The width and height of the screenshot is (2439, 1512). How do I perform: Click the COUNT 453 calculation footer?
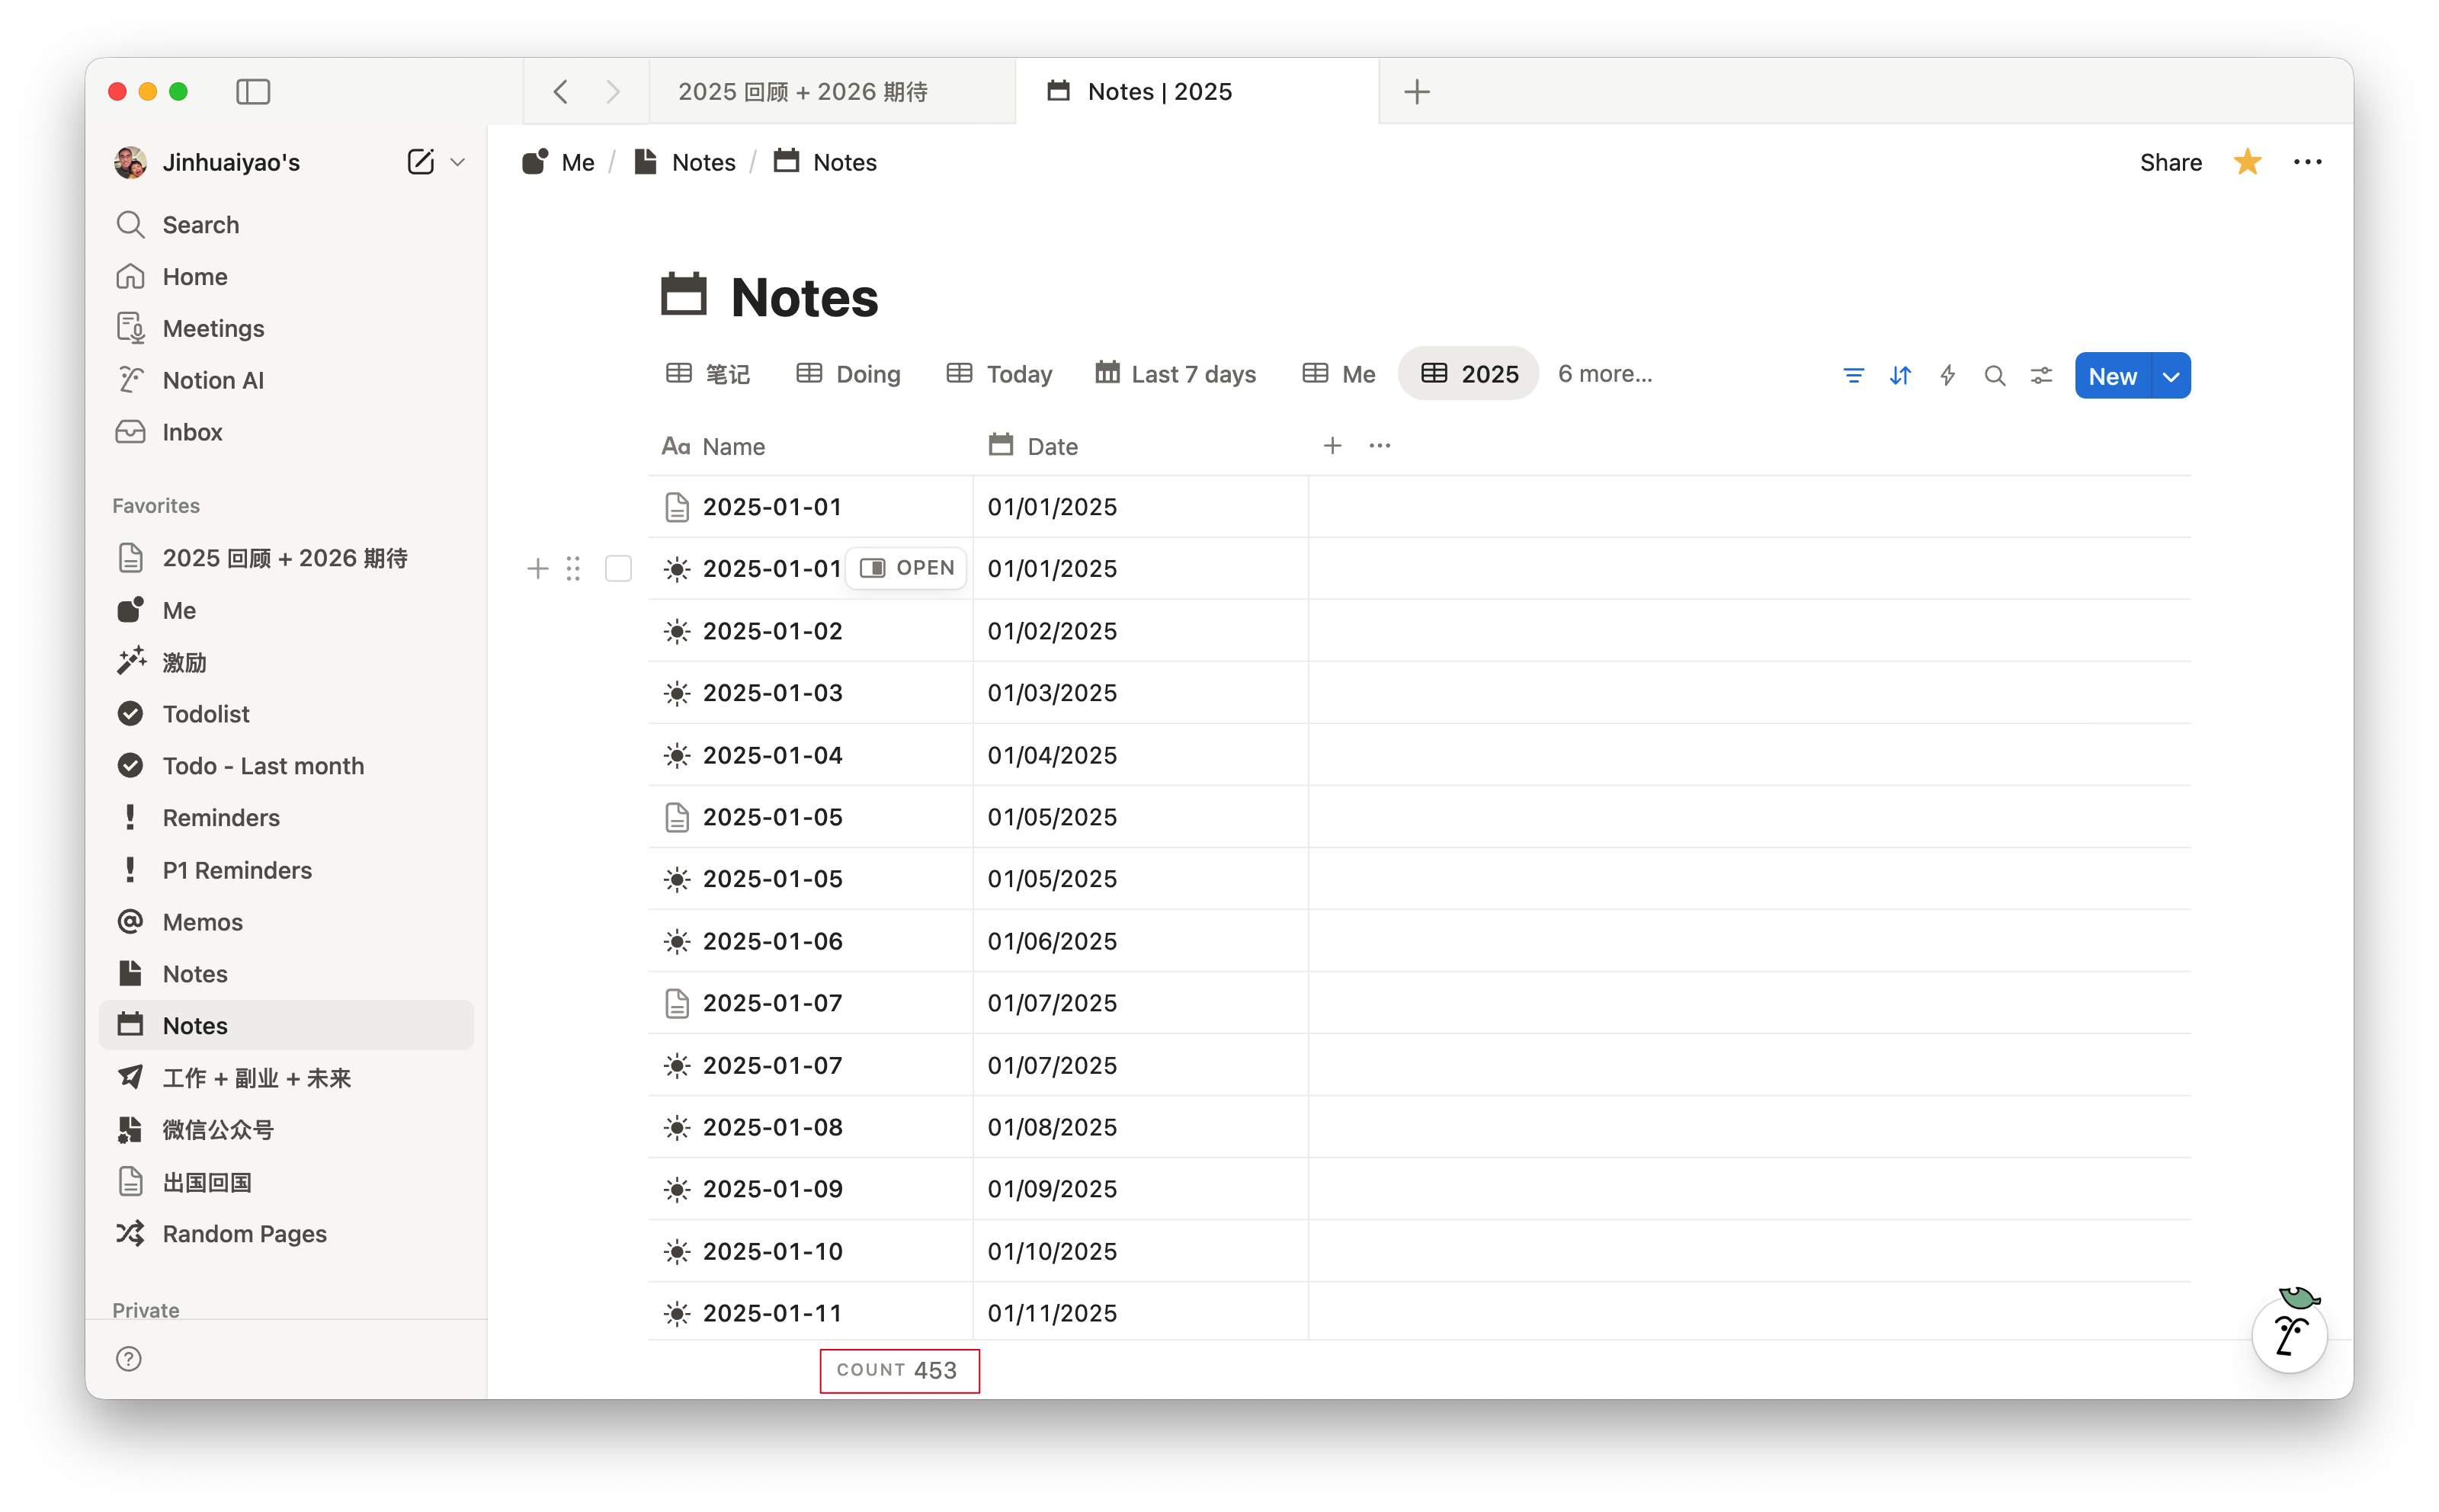click(897, 1370)
